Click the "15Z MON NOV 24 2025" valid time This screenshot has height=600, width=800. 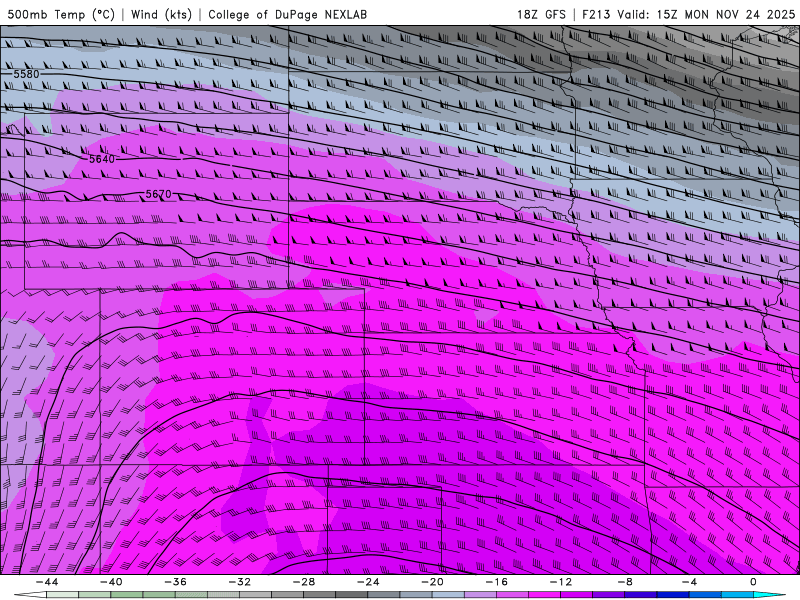[x=726, y=14]
